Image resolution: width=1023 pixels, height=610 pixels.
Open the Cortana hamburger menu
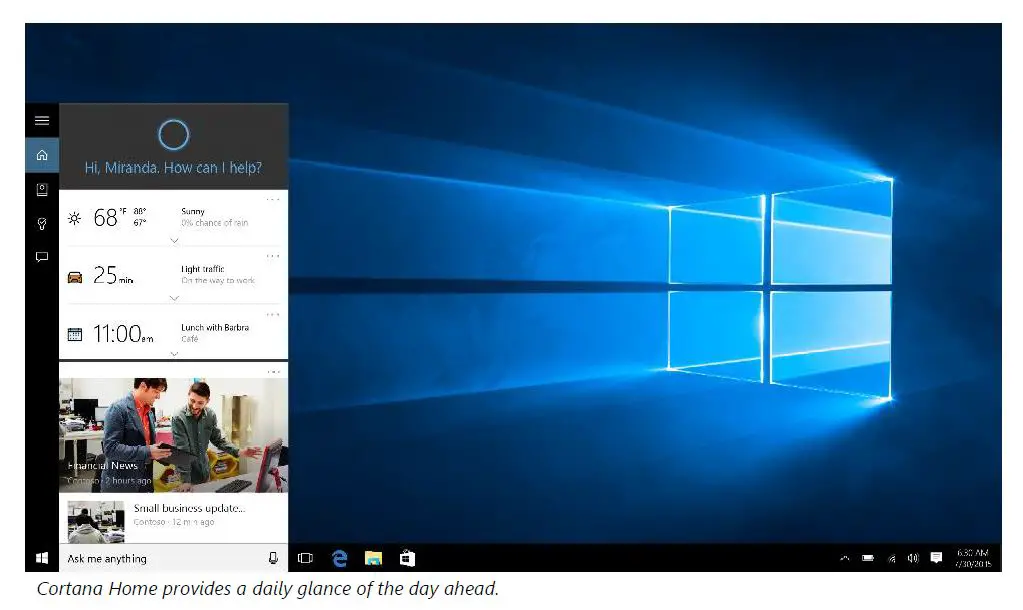[42, 121]
